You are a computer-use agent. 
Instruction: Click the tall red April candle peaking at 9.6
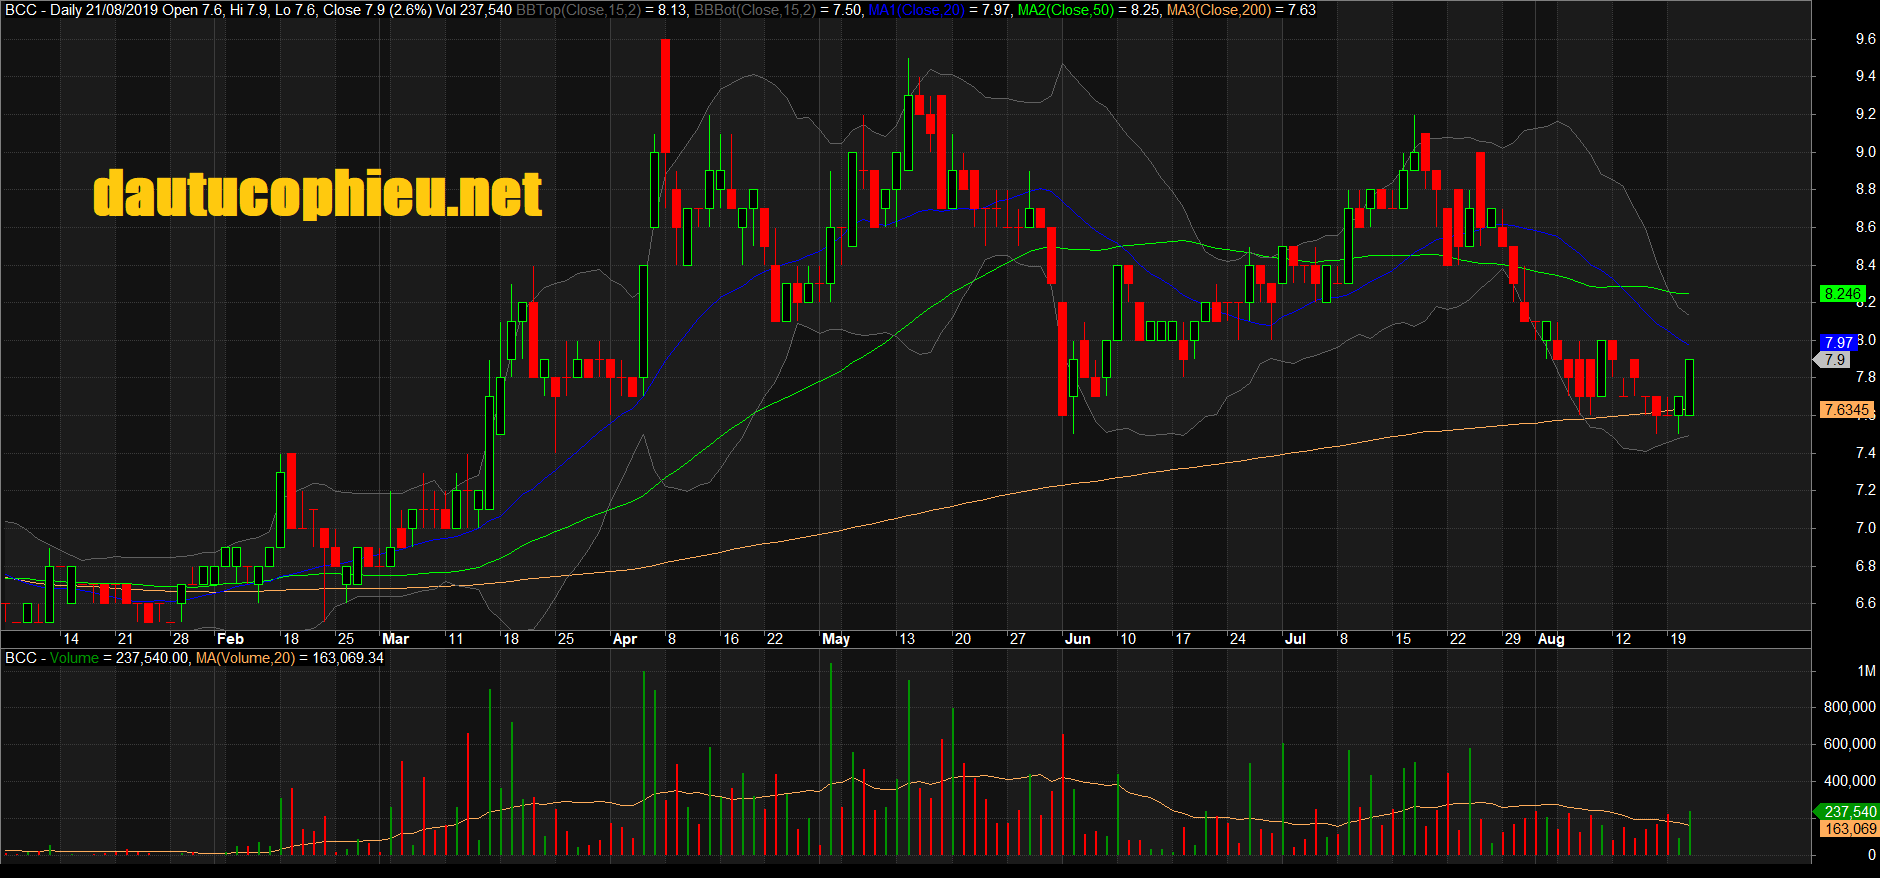coord(665,96)
